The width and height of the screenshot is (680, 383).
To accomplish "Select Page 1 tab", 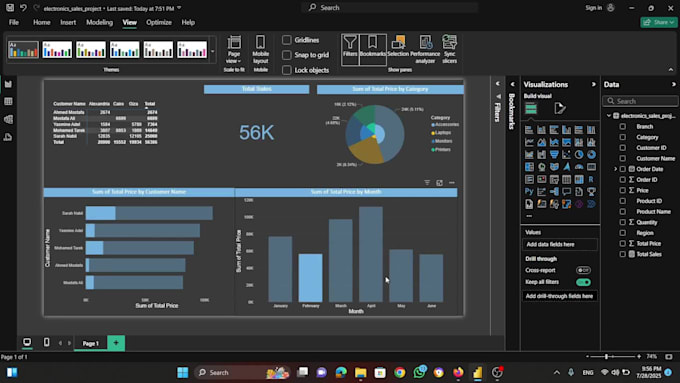I will click(91, 343).
